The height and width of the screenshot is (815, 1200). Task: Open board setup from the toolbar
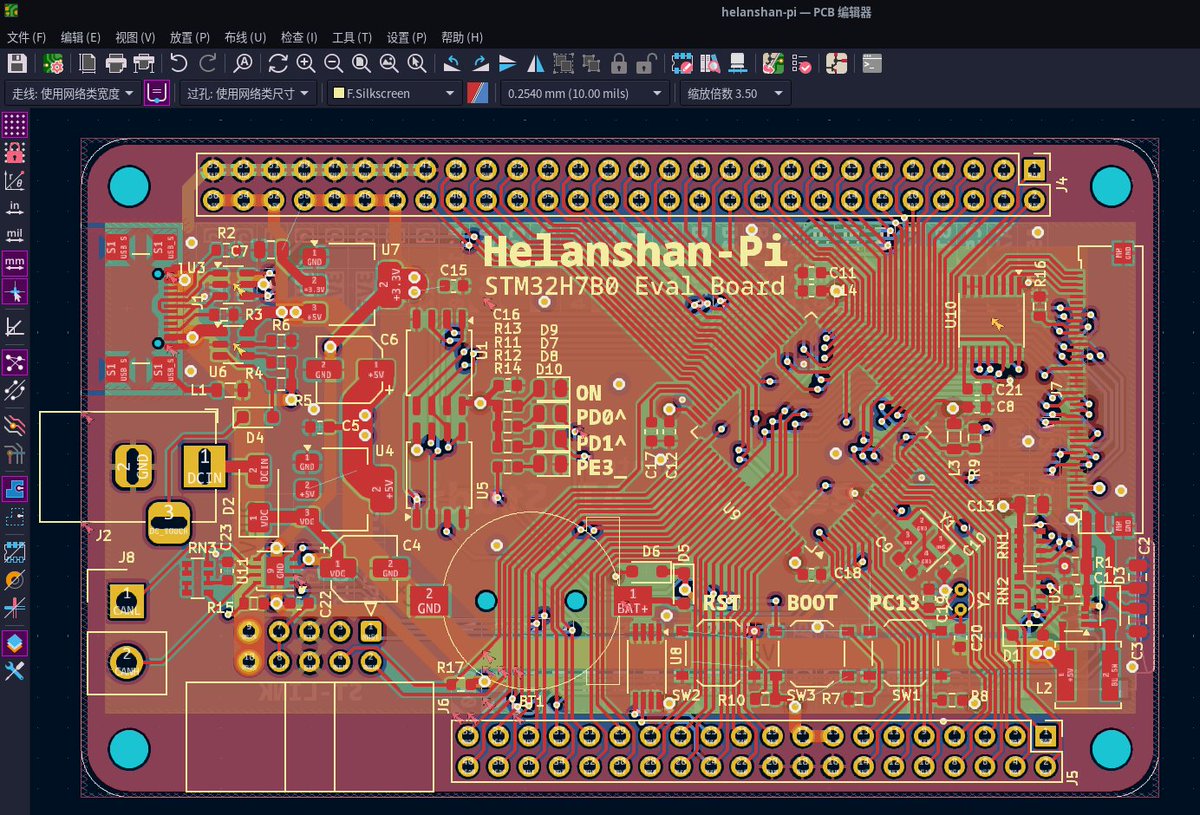point(53,64)
